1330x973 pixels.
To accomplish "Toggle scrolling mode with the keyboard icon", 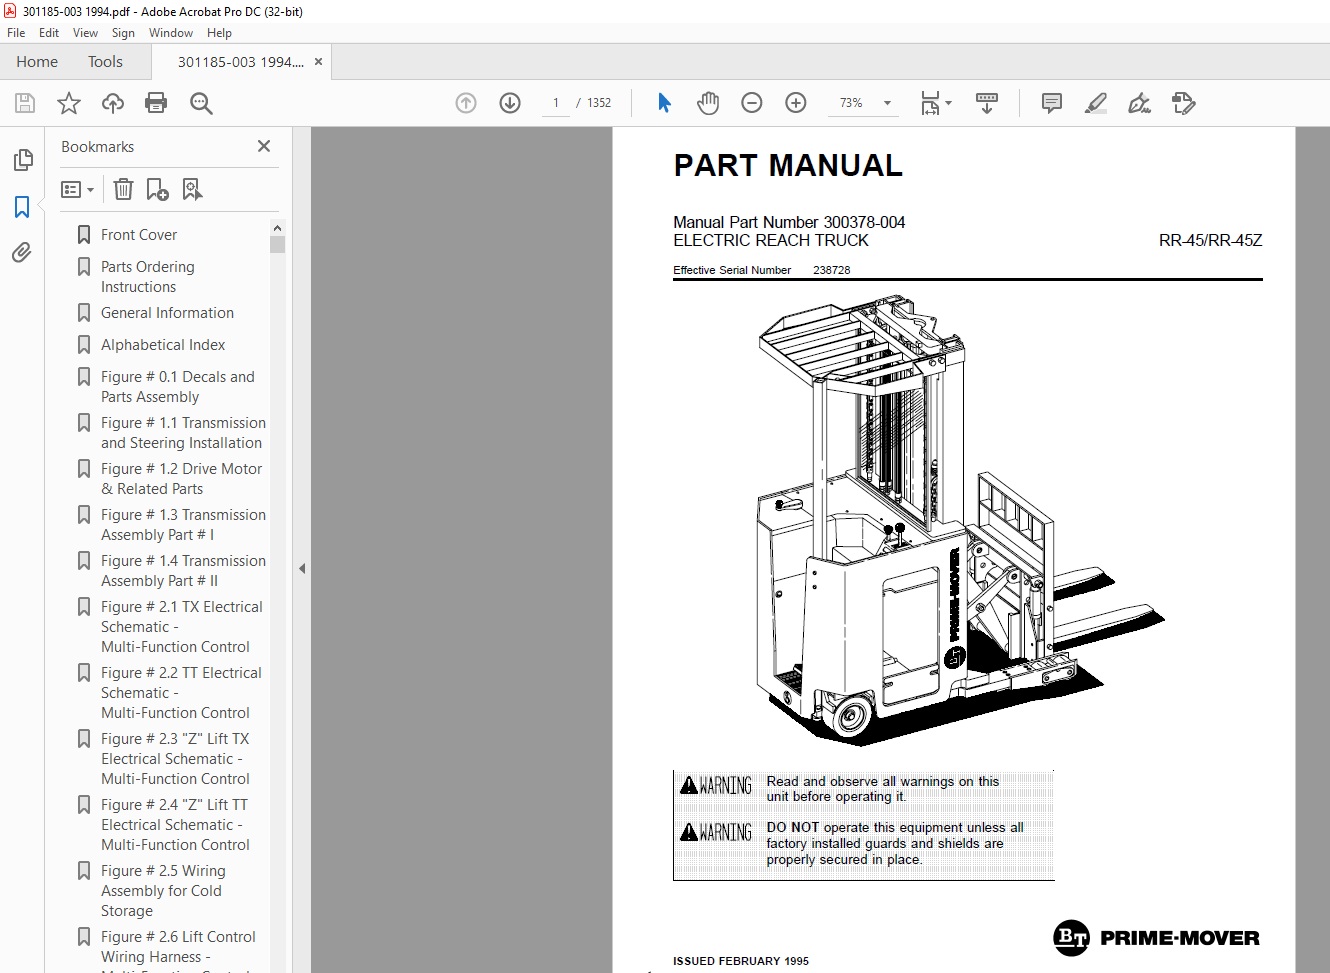I will click(987, 103).
